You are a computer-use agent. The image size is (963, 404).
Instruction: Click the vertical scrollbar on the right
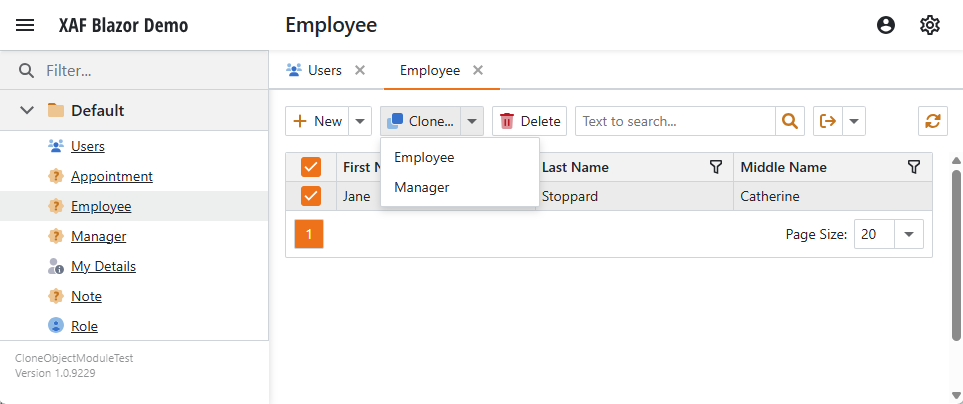[956, 250]
